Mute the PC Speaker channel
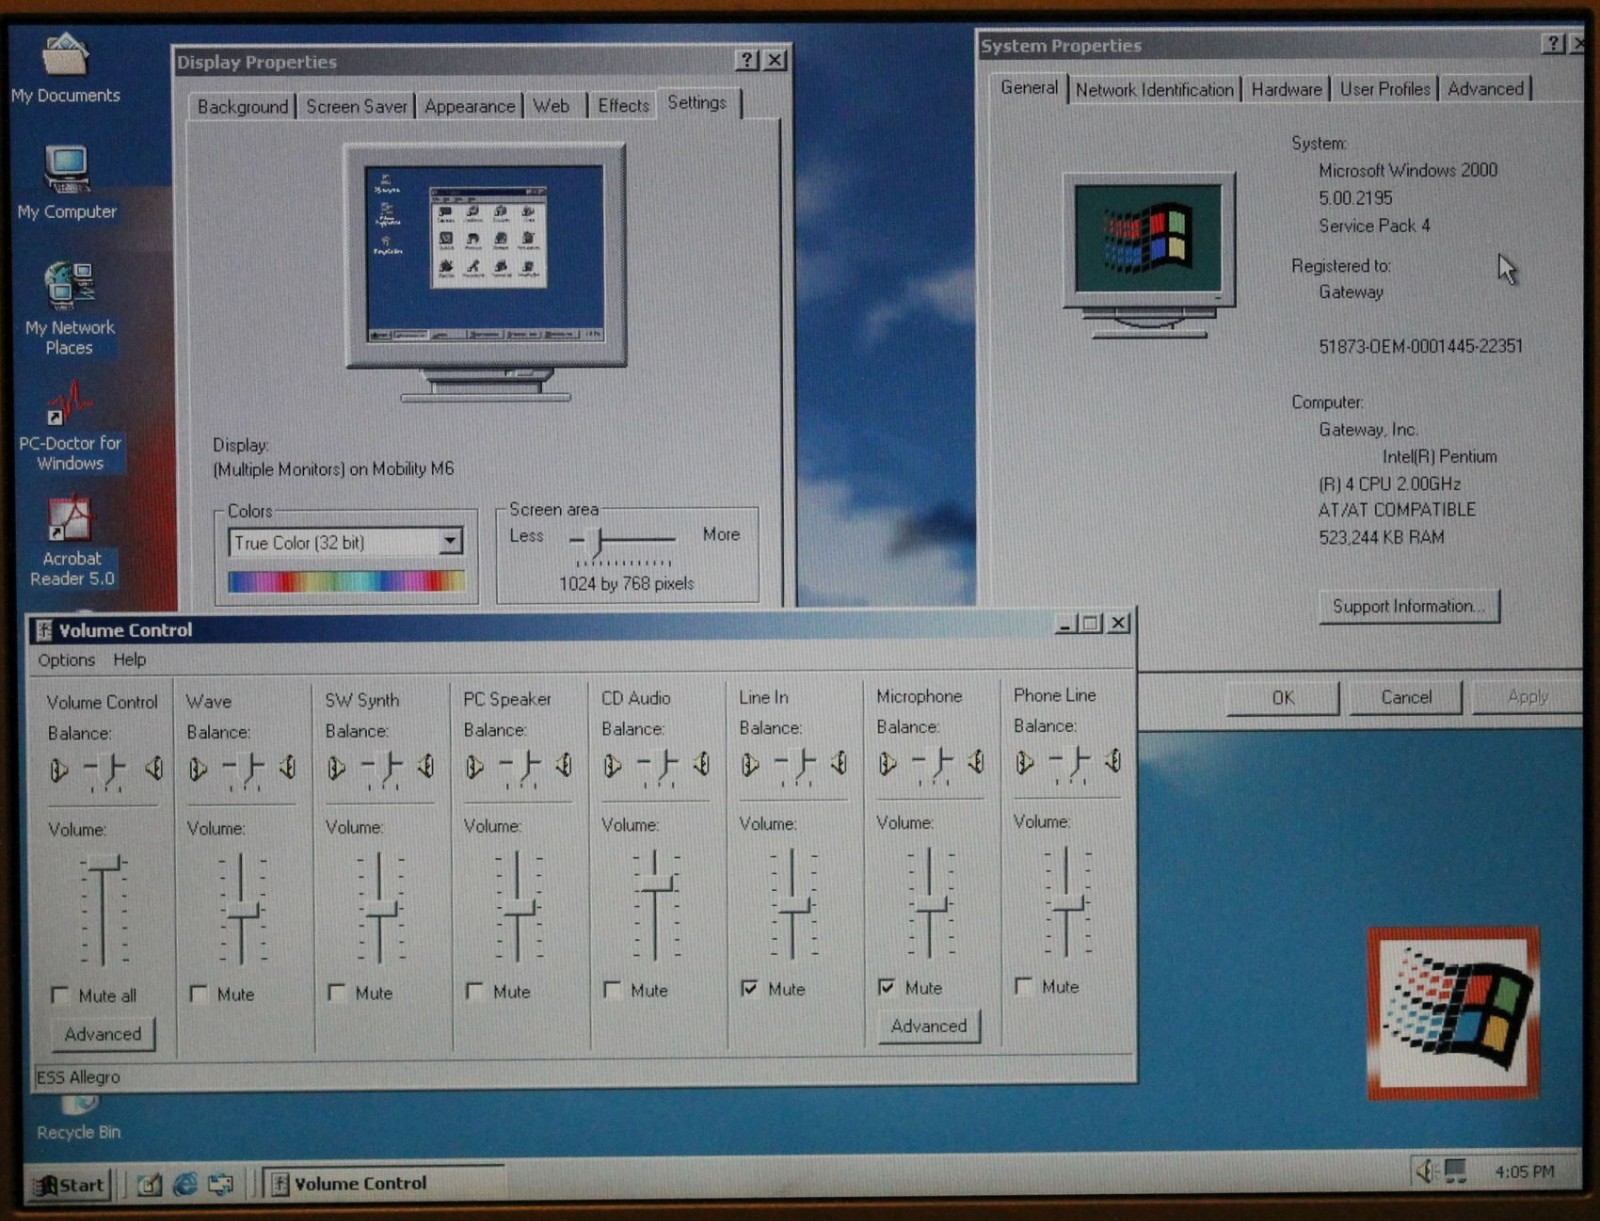1600x1221 pixels. 475,991
